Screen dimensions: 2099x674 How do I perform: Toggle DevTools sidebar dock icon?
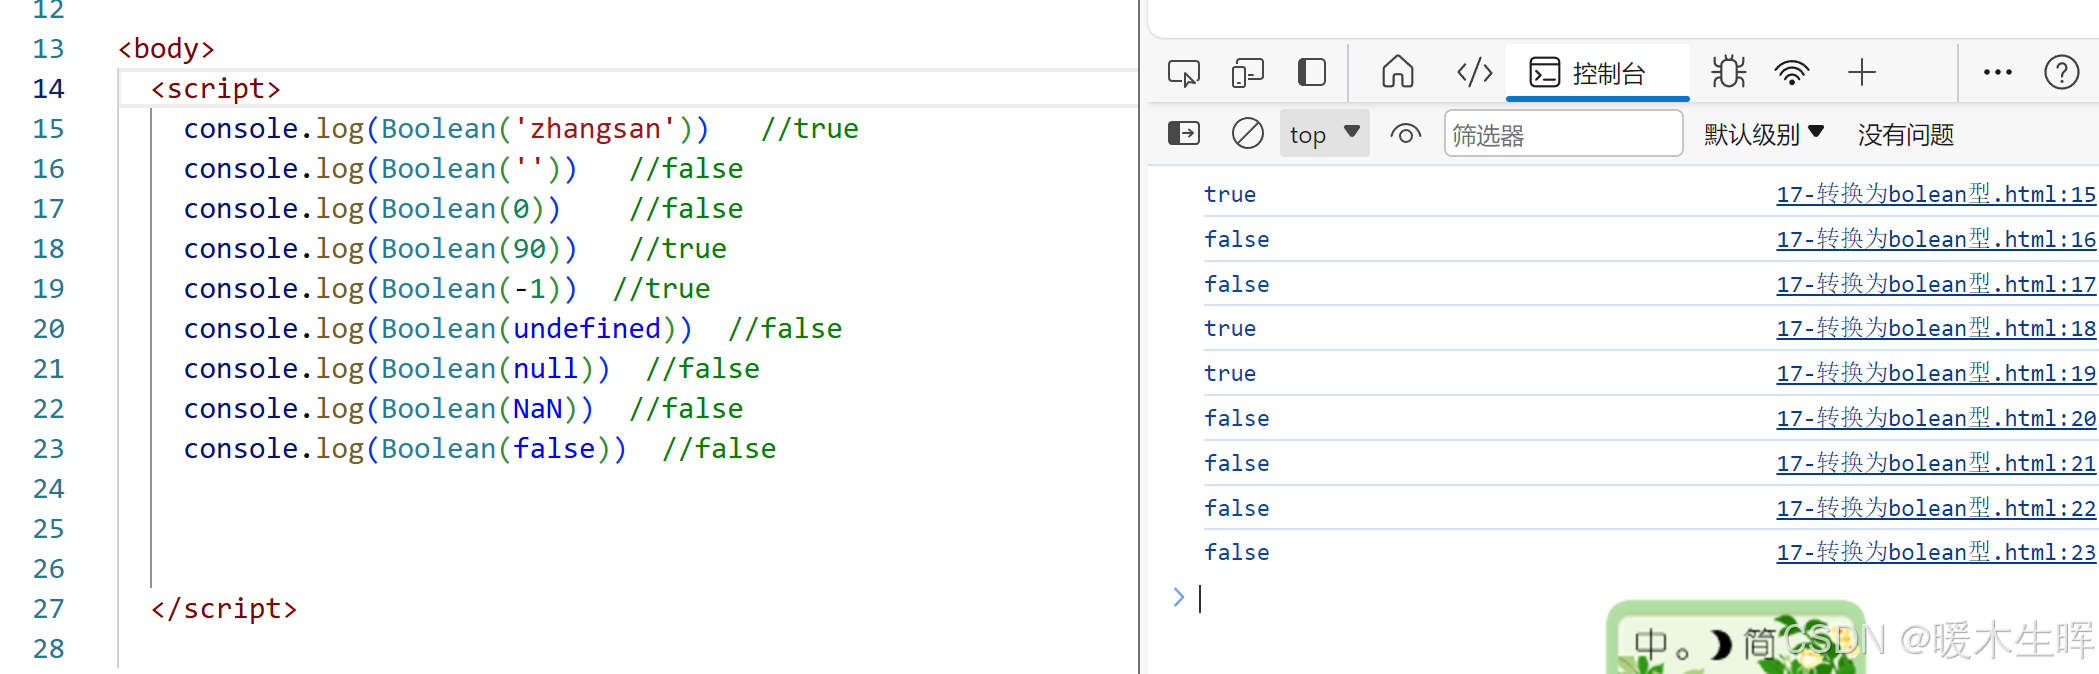click(x=1312, y=73)
